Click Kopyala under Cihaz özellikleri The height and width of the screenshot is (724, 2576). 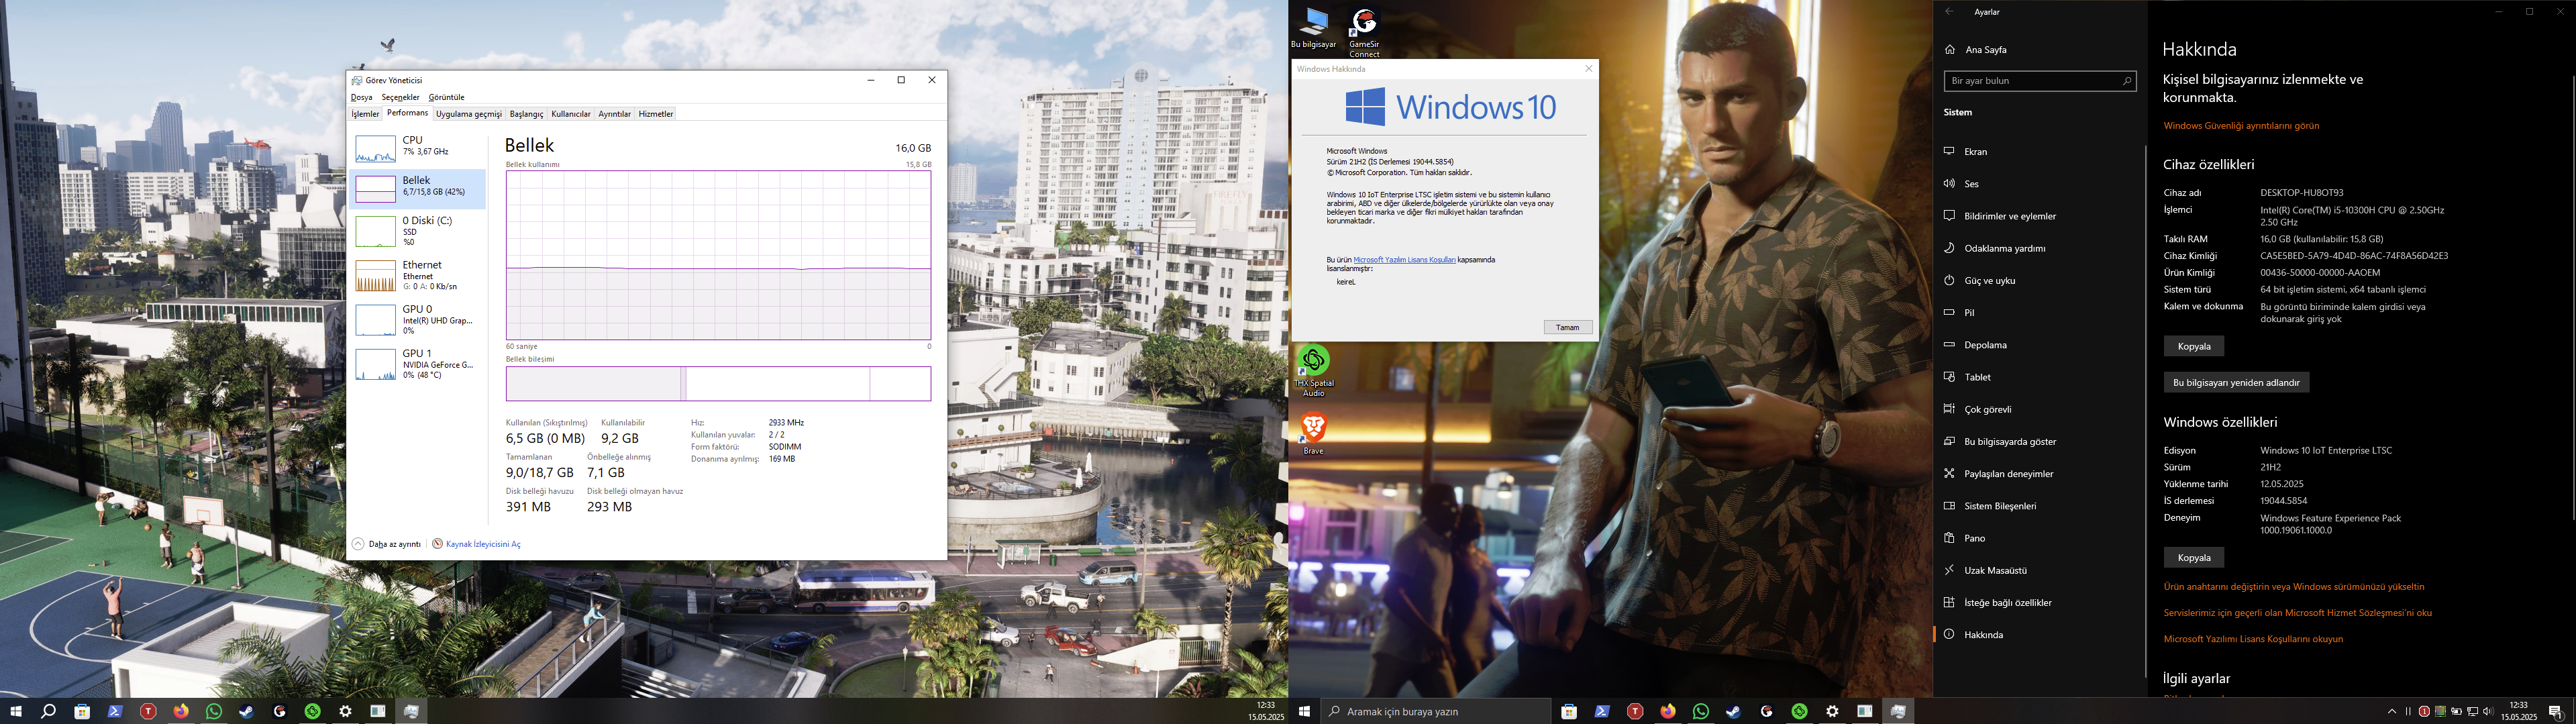(x=2194, y=346)
